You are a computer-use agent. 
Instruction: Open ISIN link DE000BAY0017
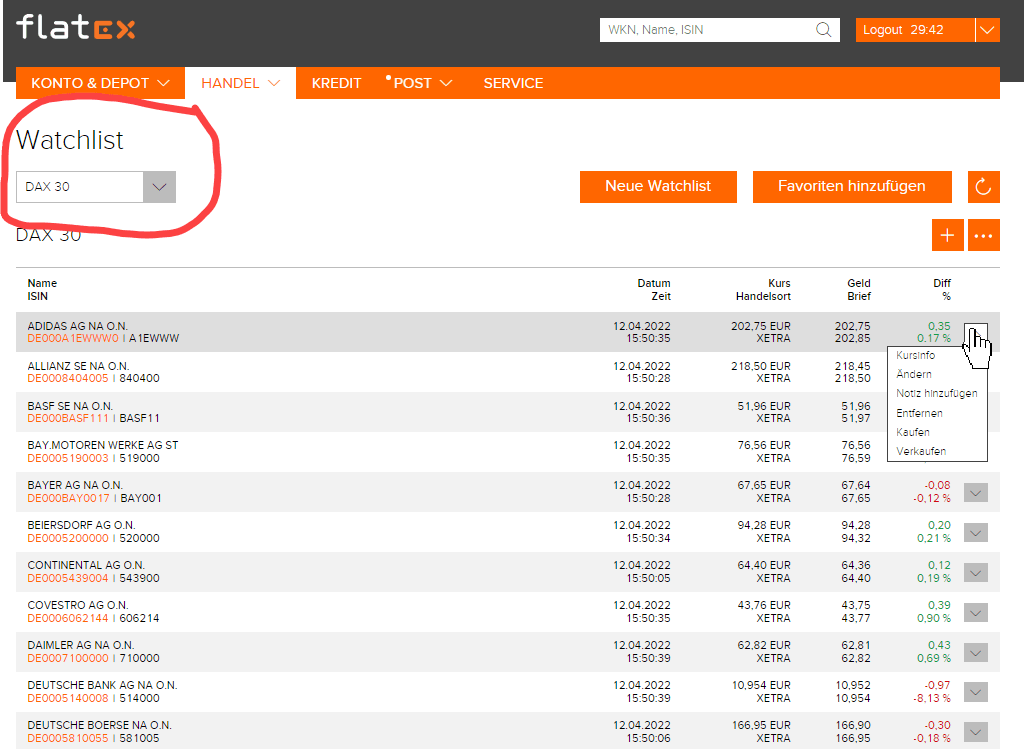[69, 498]
